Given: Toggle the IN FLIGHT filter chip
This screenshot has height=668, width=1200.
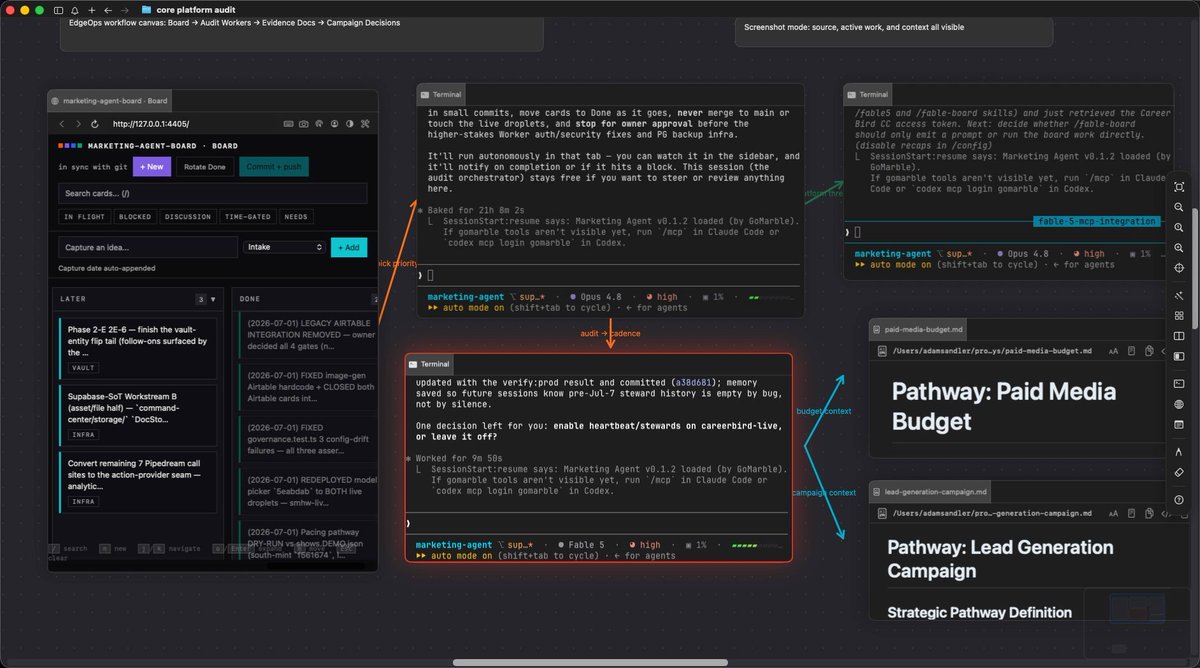Looking at the screenshot, I should 85,217.
